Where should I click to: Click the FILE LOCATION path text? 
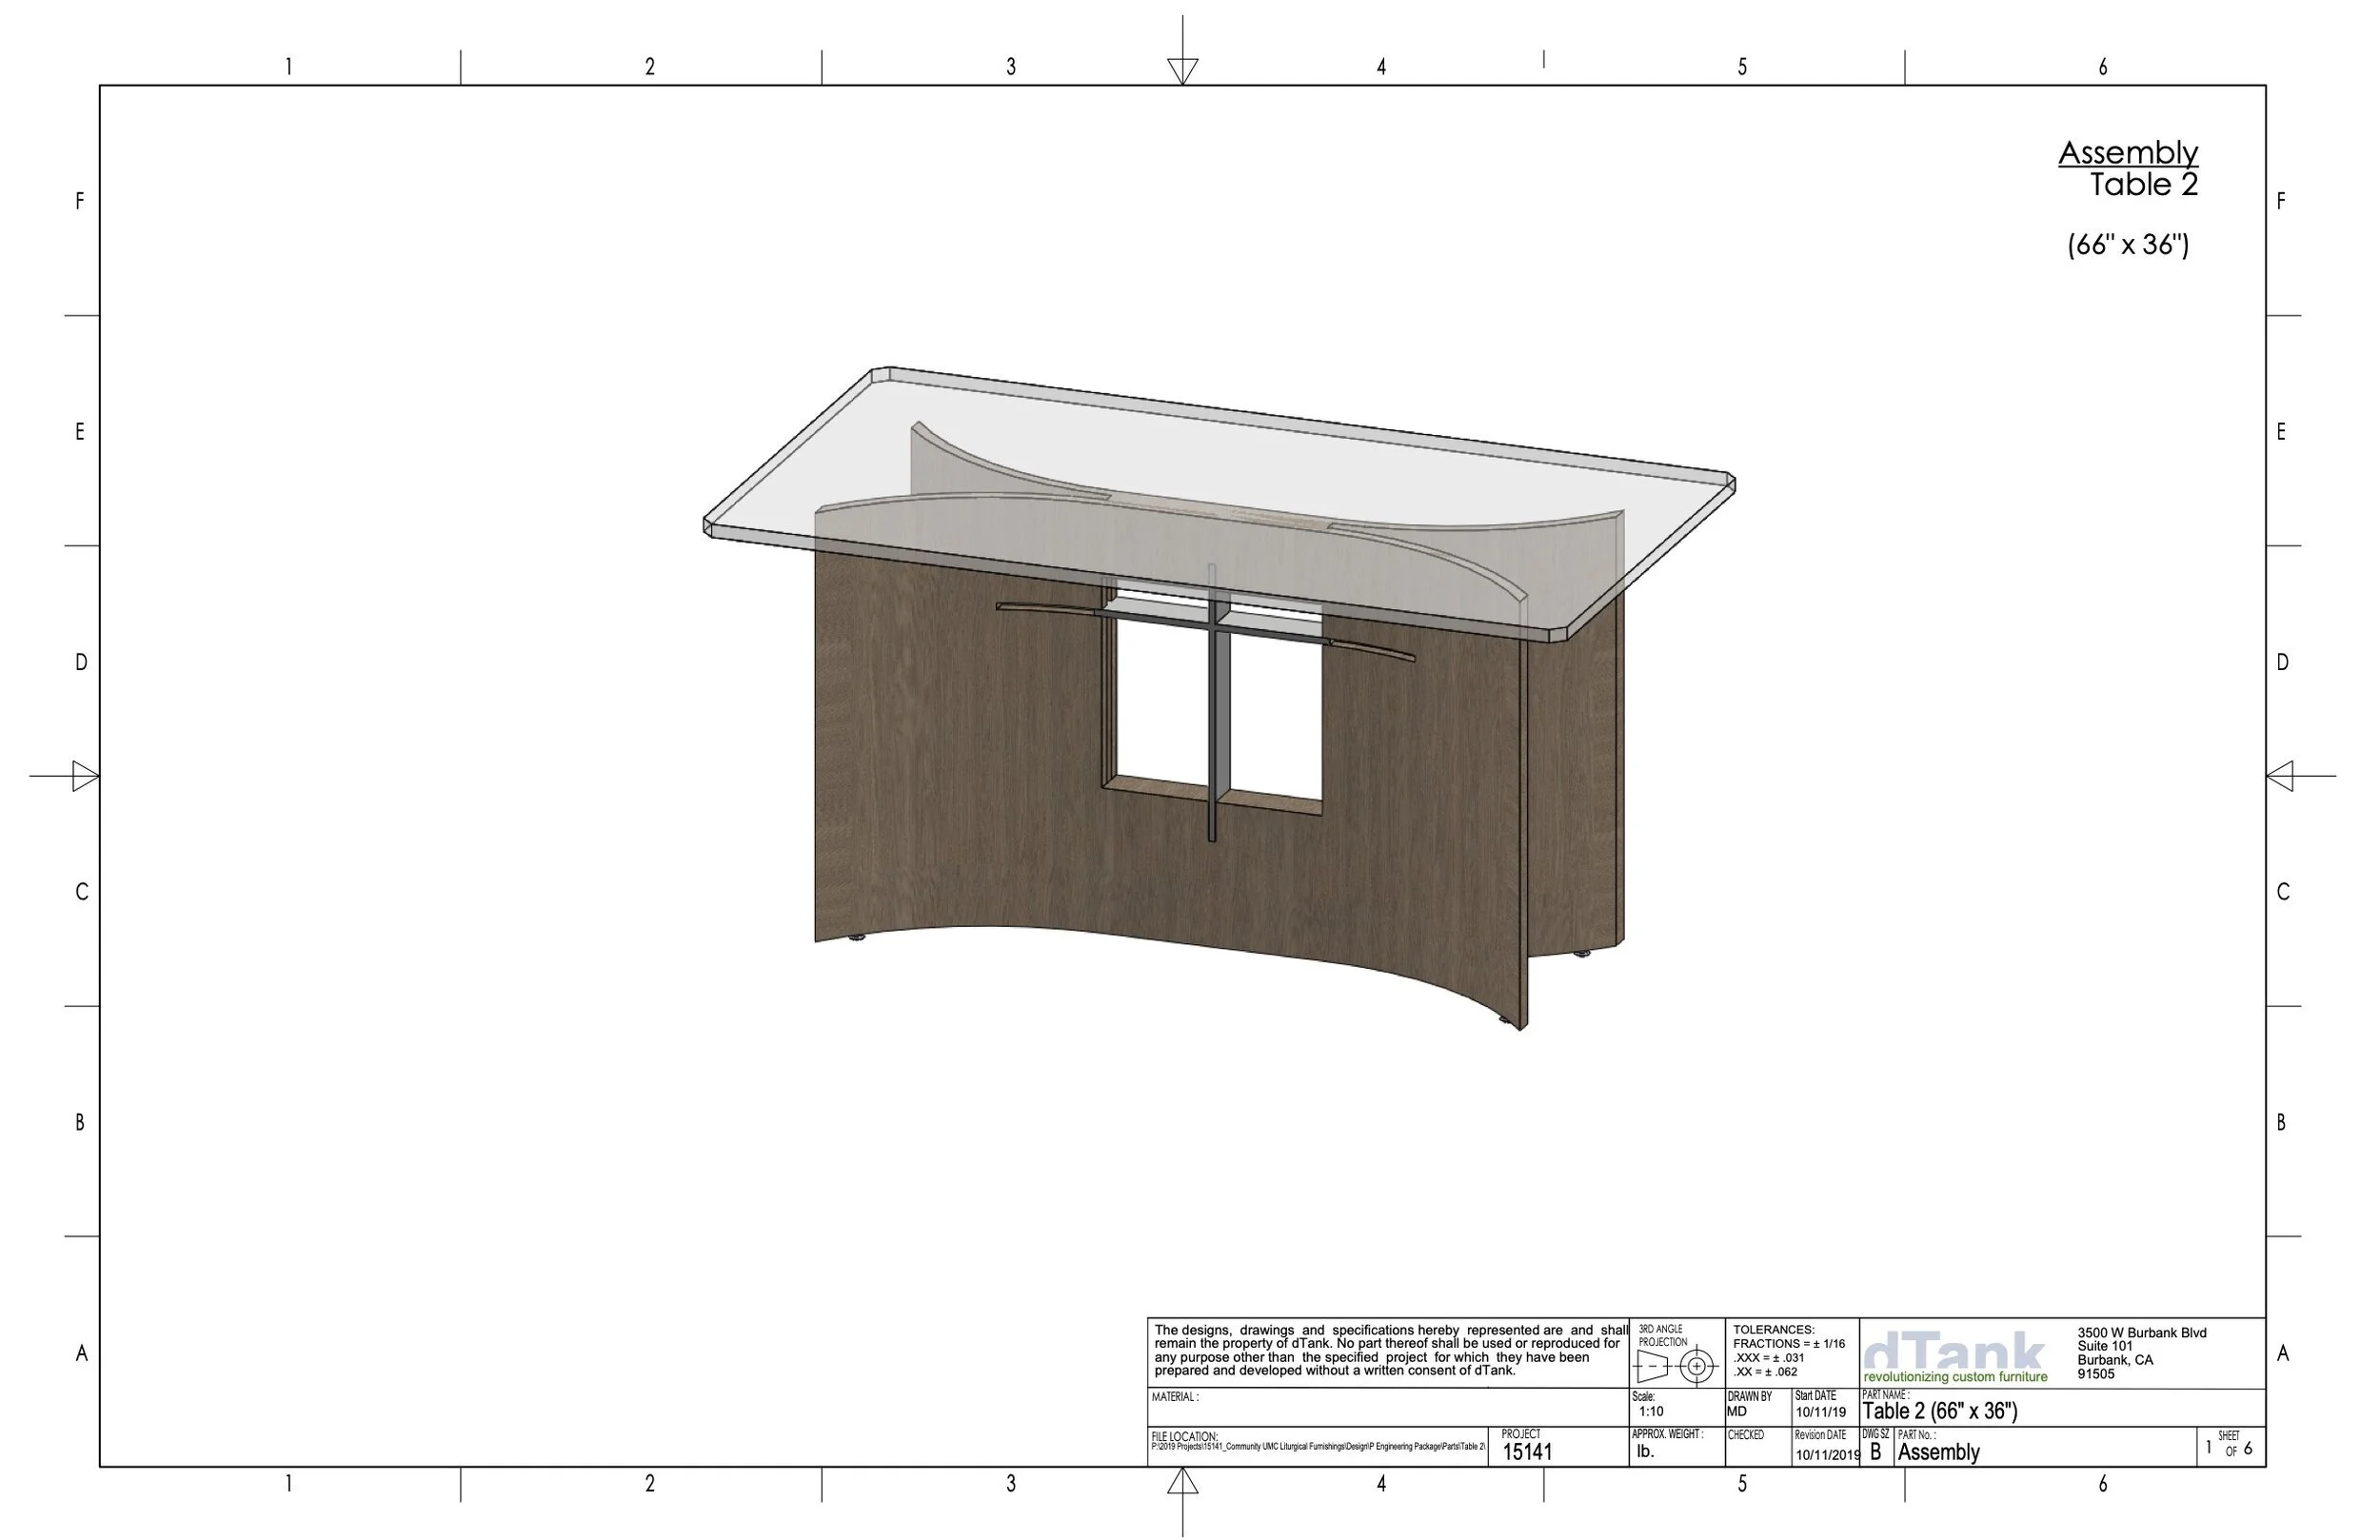pyautogui.click(x=1317, y=1446)
